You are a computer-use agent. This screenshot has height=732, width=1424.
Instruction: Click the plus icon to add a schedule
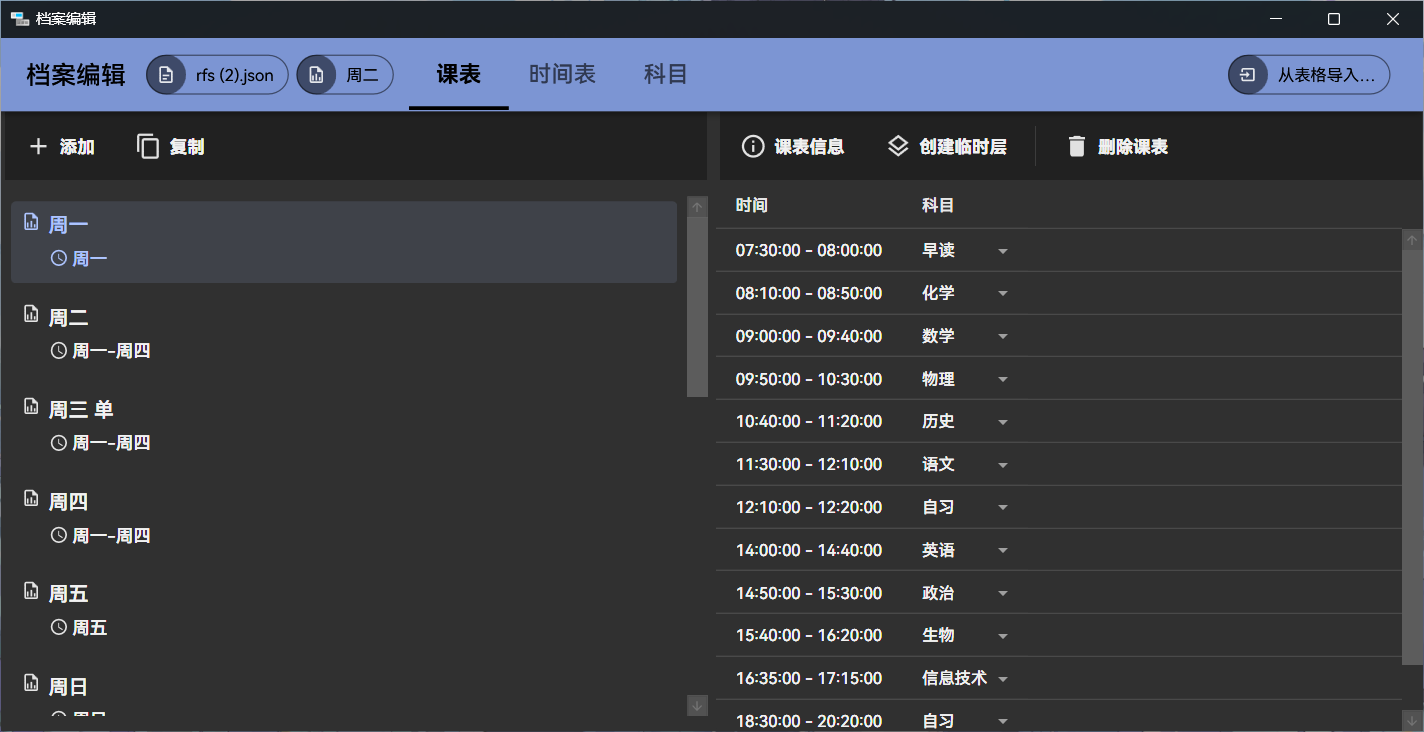coord(38,147)
